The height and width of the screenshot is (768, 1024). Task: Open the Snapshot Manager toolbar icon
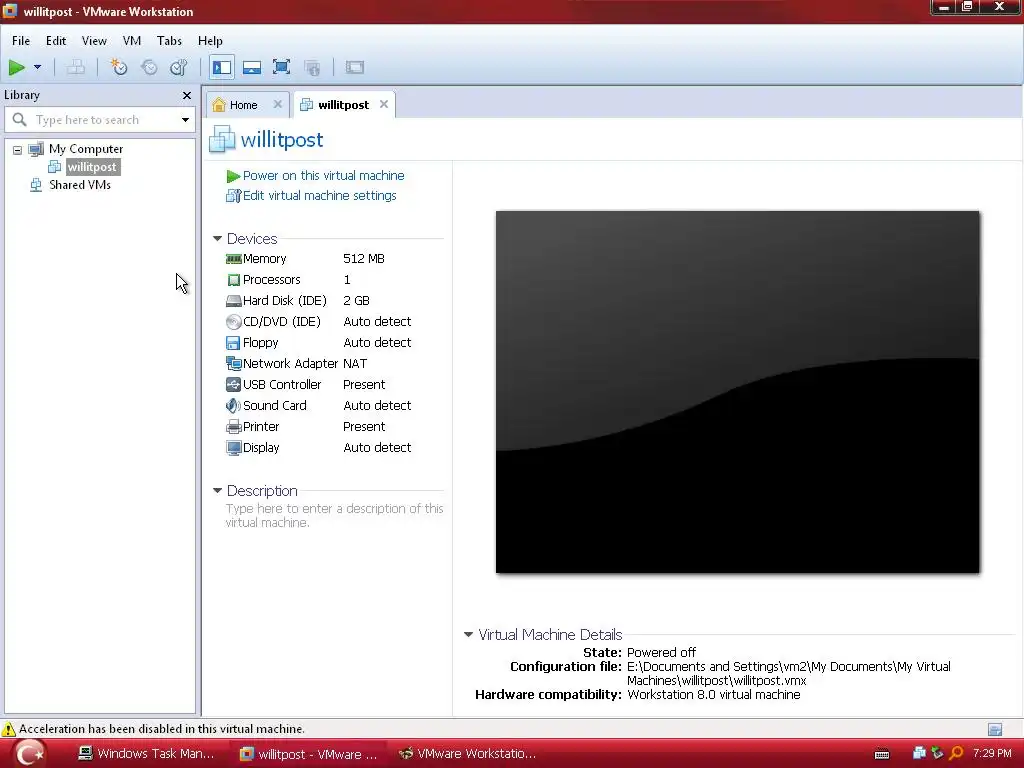[178, 67]
